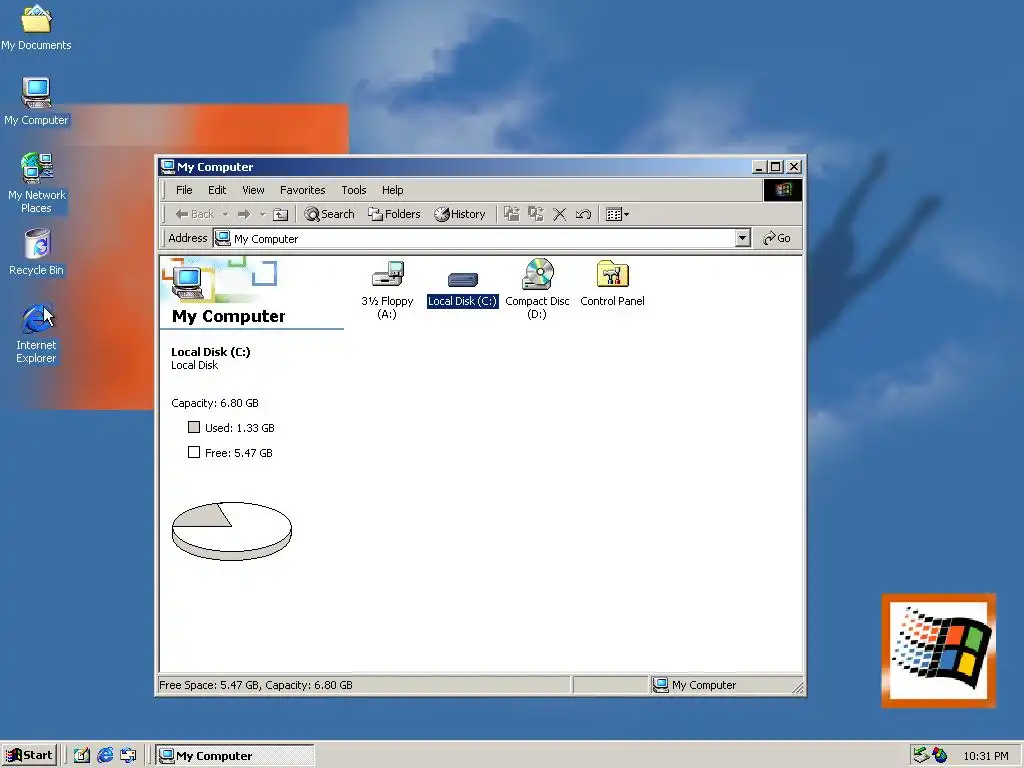Open the Forward history dropdown arrow
Image resolution: width=1024 pixels, height=768 pixels.
pyautogui.click(x=263, y=214)
